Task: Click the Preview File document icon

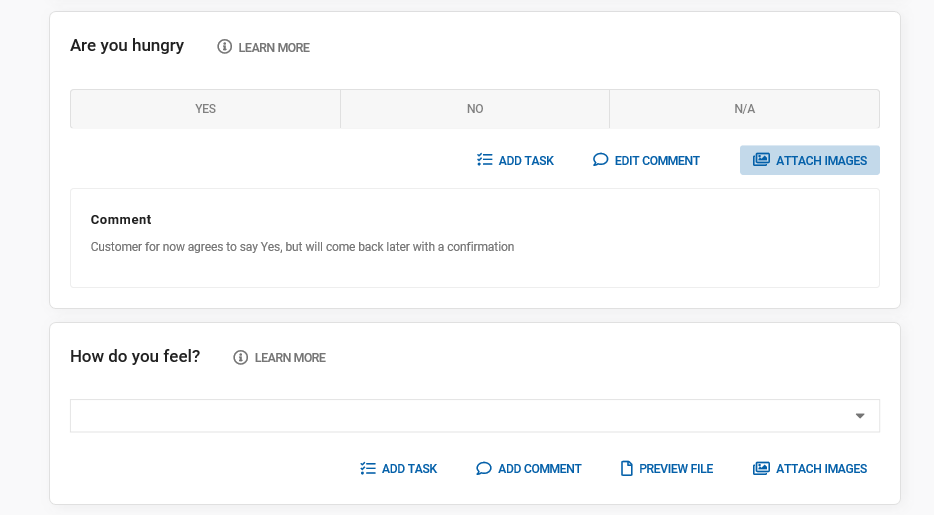Action: [x=627, y=468]
